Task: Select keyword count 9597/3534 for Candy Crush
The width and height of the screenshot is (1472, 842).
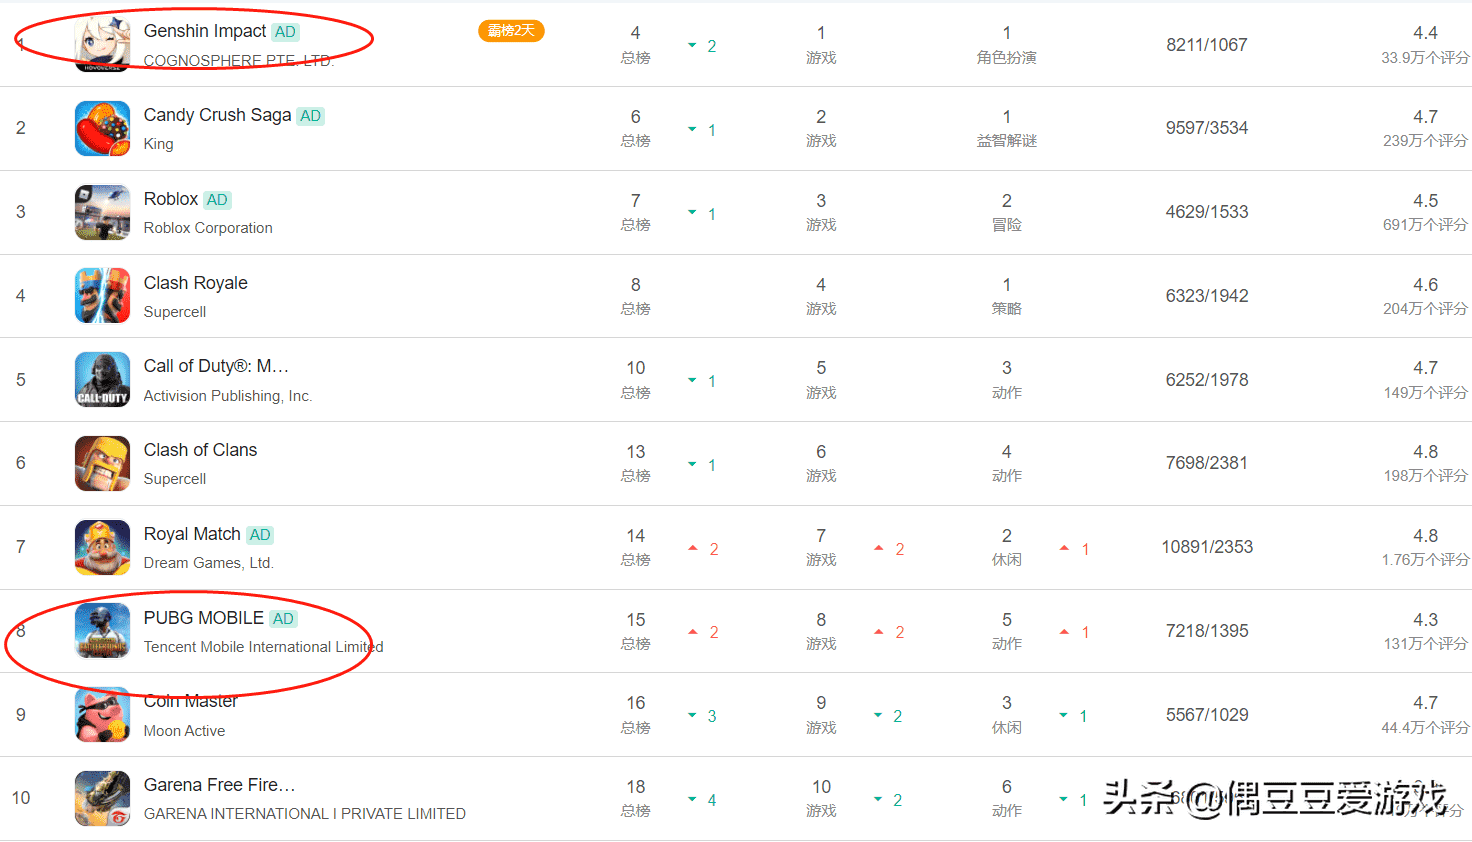Action: [1207, 128]
